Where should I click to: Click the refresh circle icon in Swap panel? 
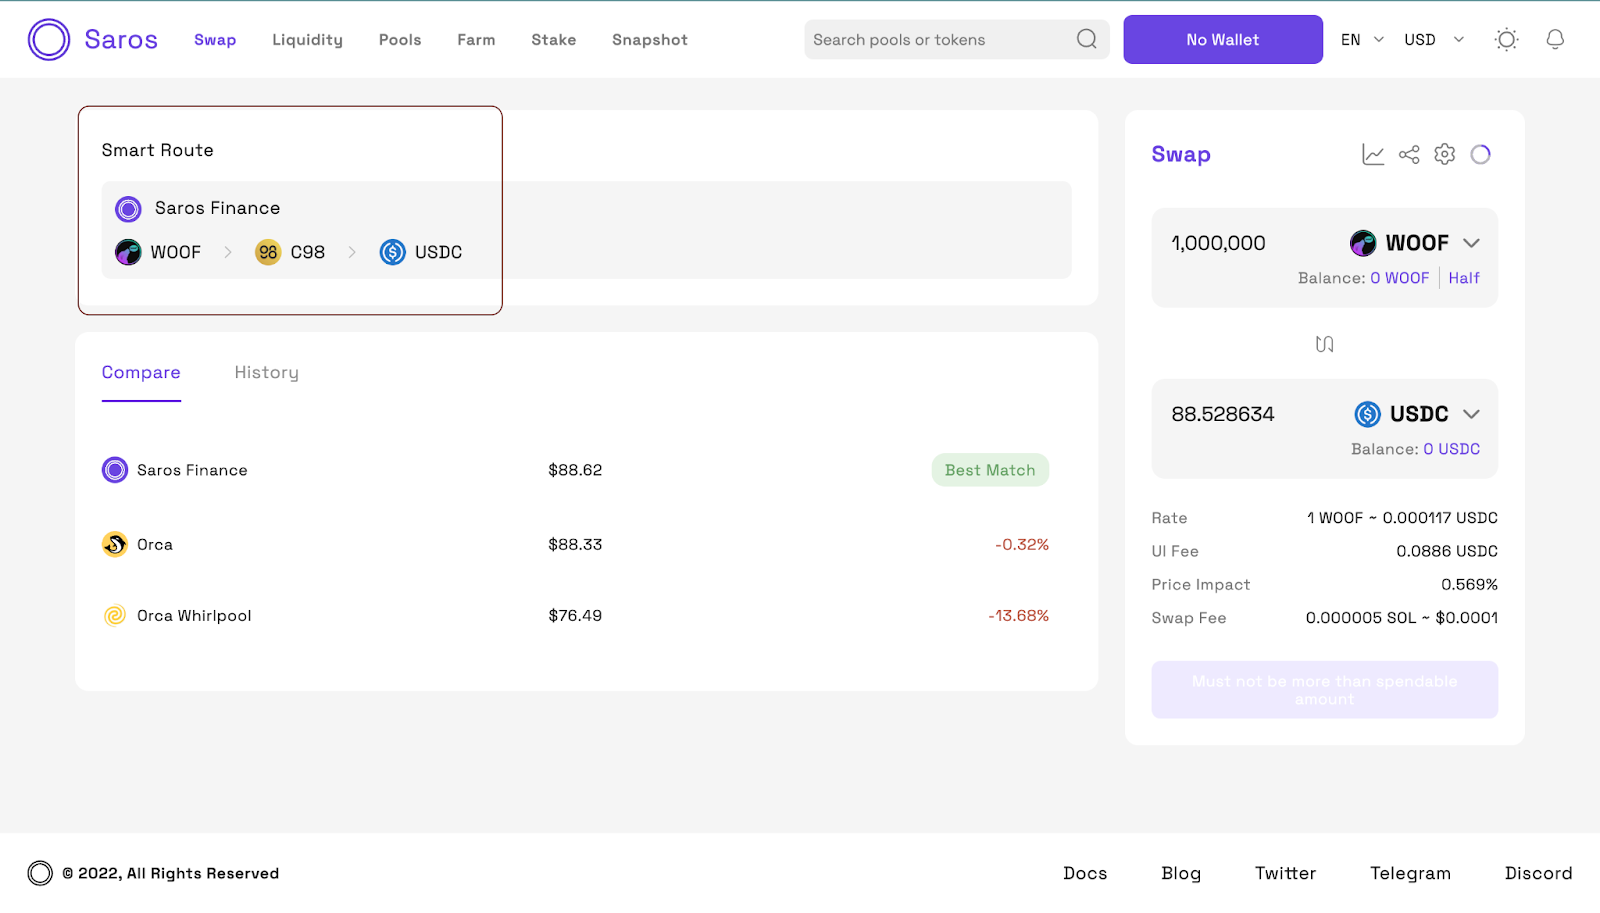tap(1481, 154)
